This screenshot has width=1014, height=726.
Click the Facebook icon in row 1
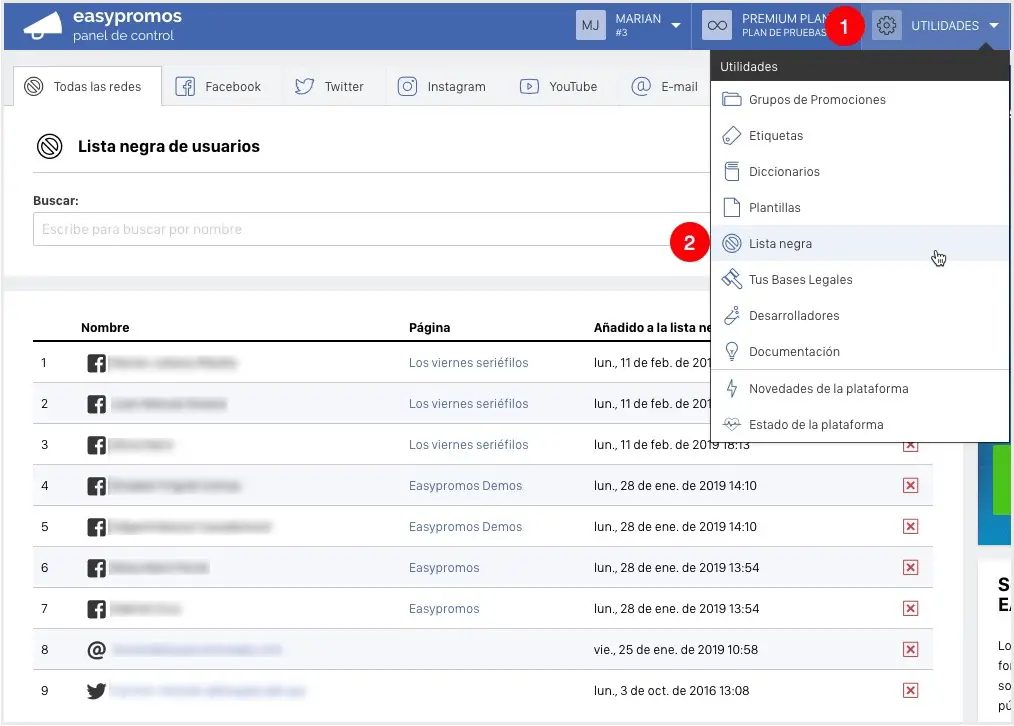click(x=96, y=363)
